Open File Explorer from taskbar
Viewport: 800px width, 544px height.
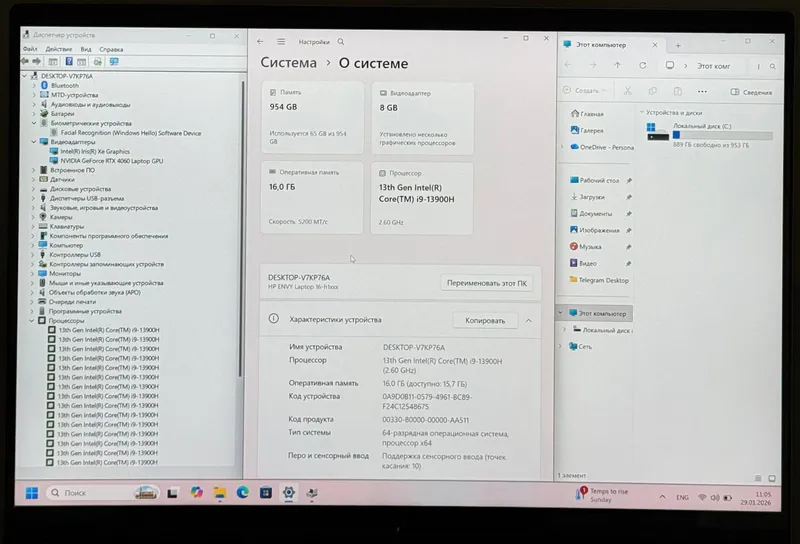point(220,492)
